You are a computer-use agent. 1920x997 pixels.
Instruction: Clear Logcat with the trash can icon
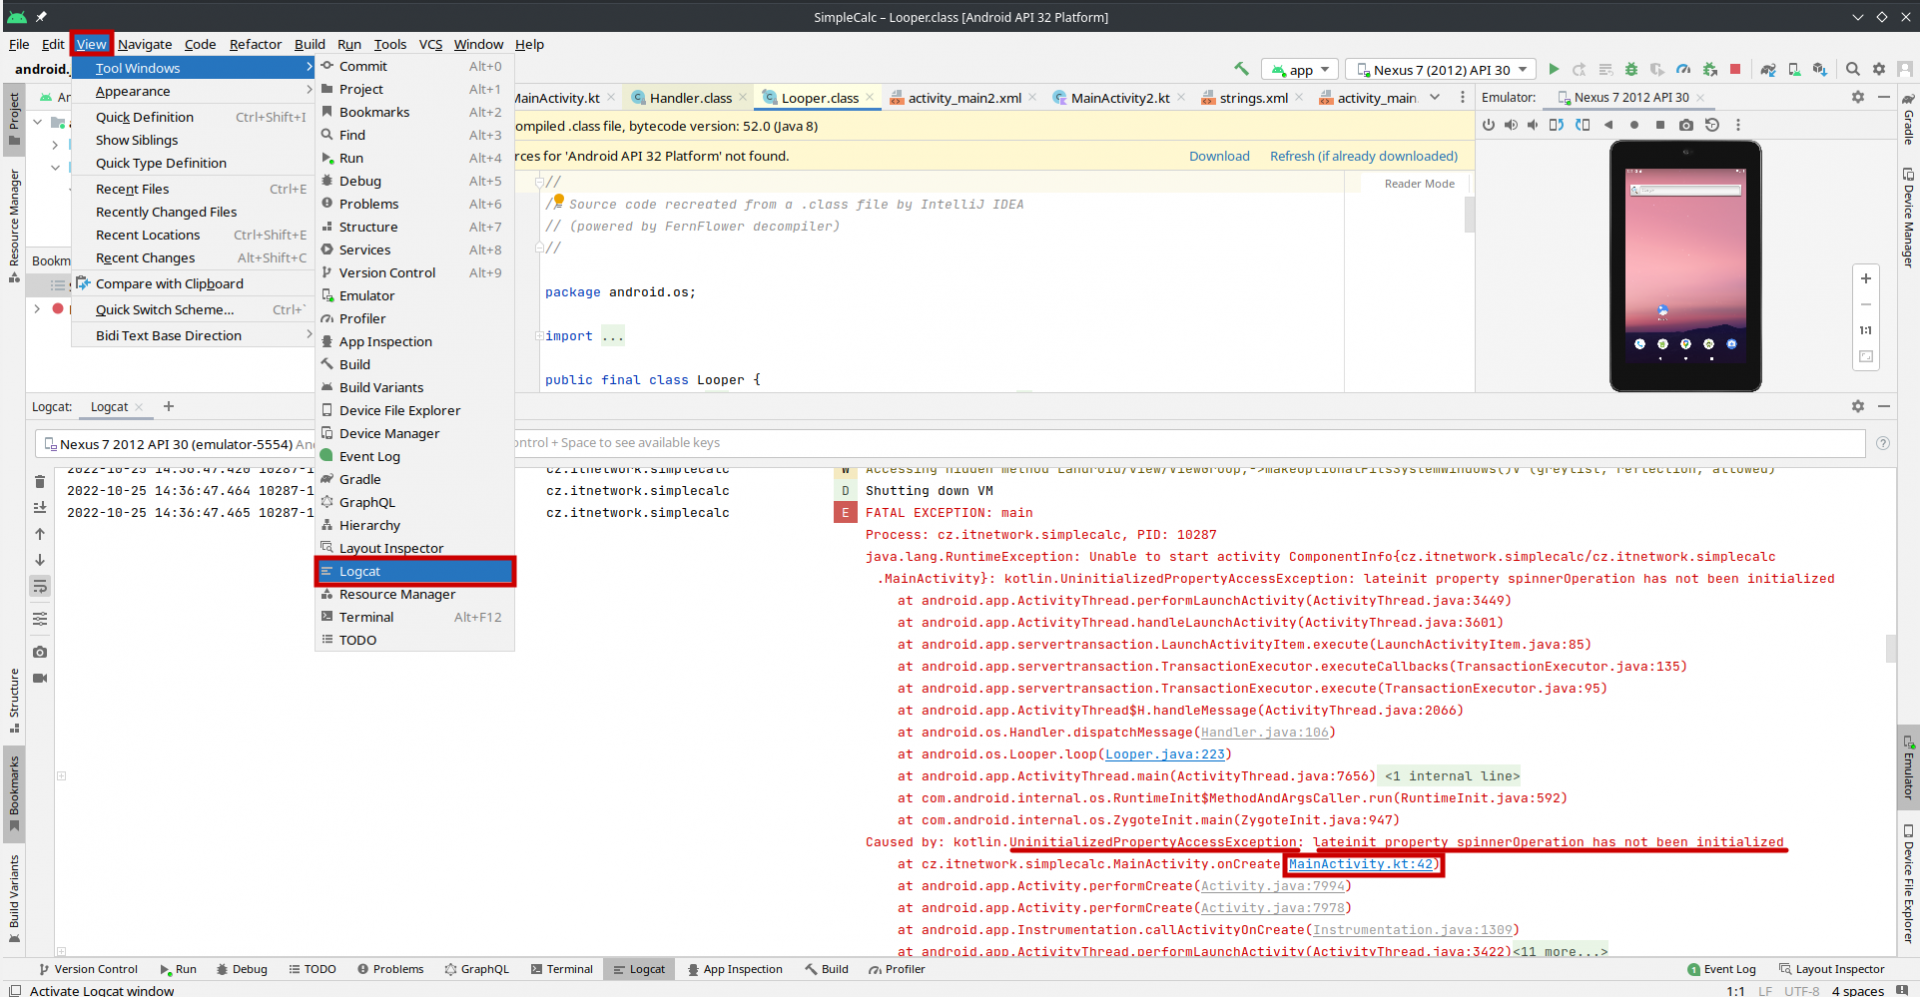pos(40,482)
